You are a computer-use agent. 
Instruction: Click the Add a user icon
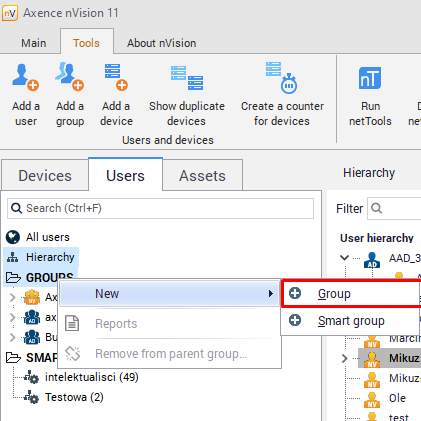25,77
